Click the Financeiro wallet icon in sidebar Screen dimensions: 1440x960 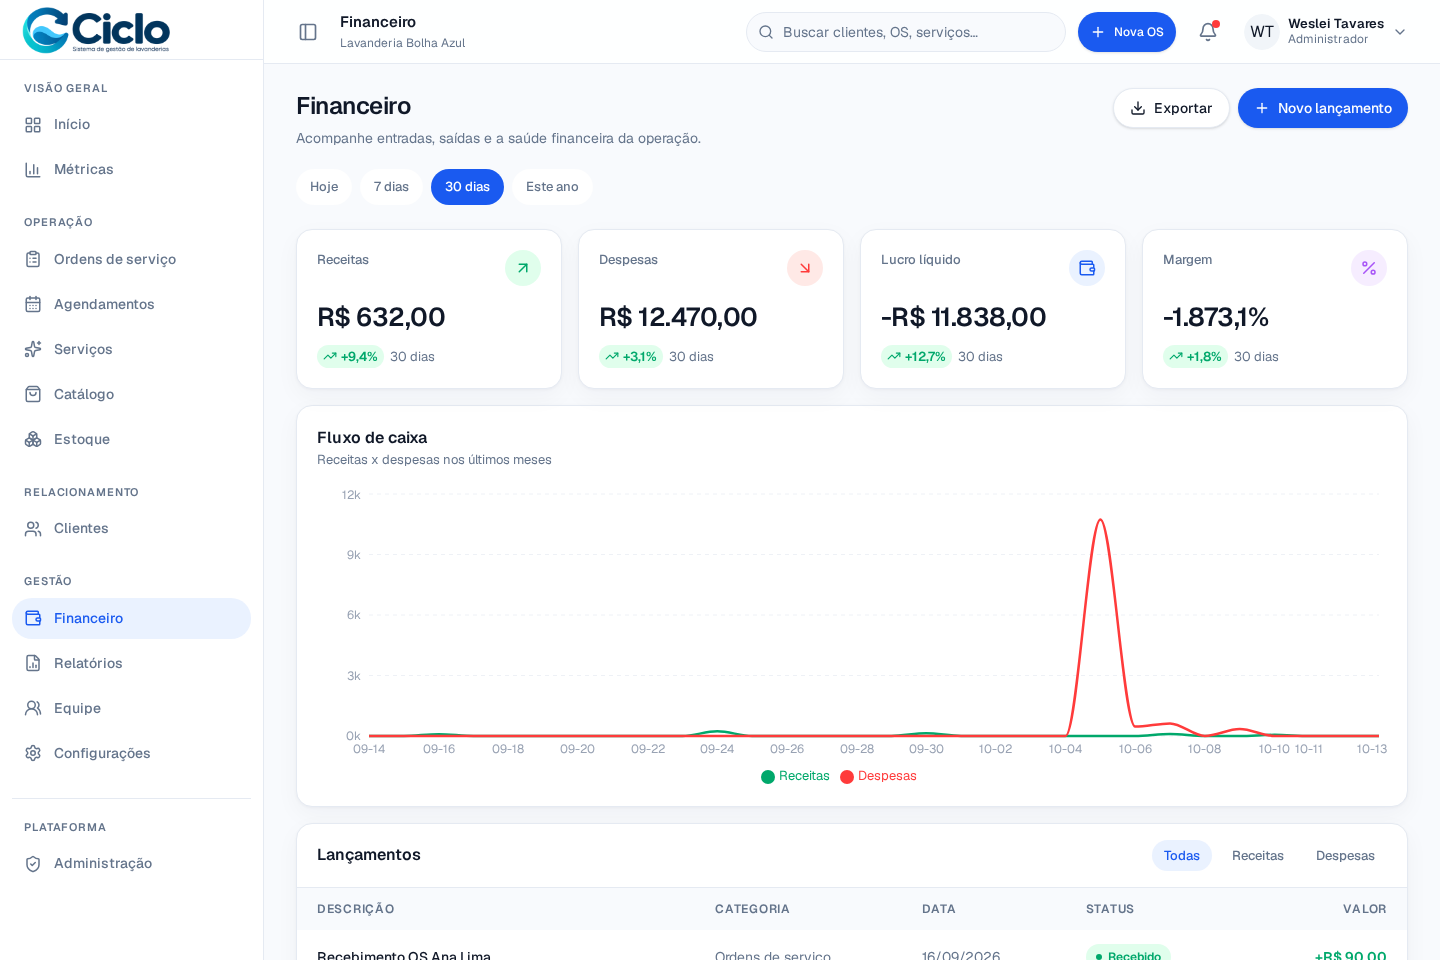coord(33,619)
